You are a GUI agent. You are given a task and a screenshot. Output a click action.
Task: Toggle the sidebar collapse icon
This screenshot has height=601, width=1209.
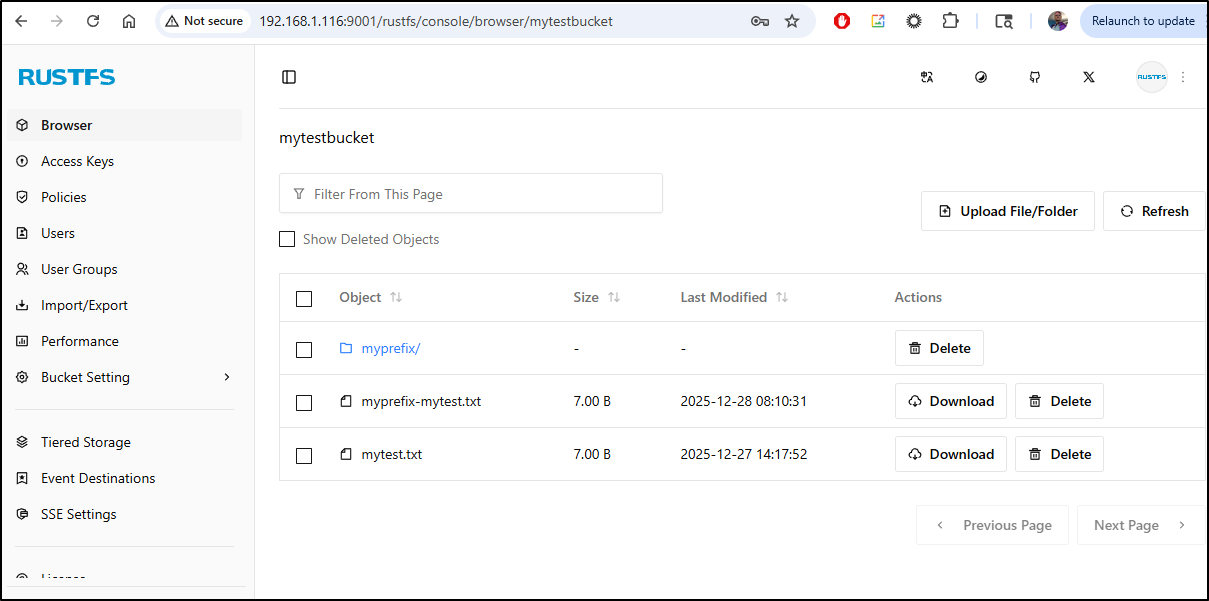coord(289,77)
